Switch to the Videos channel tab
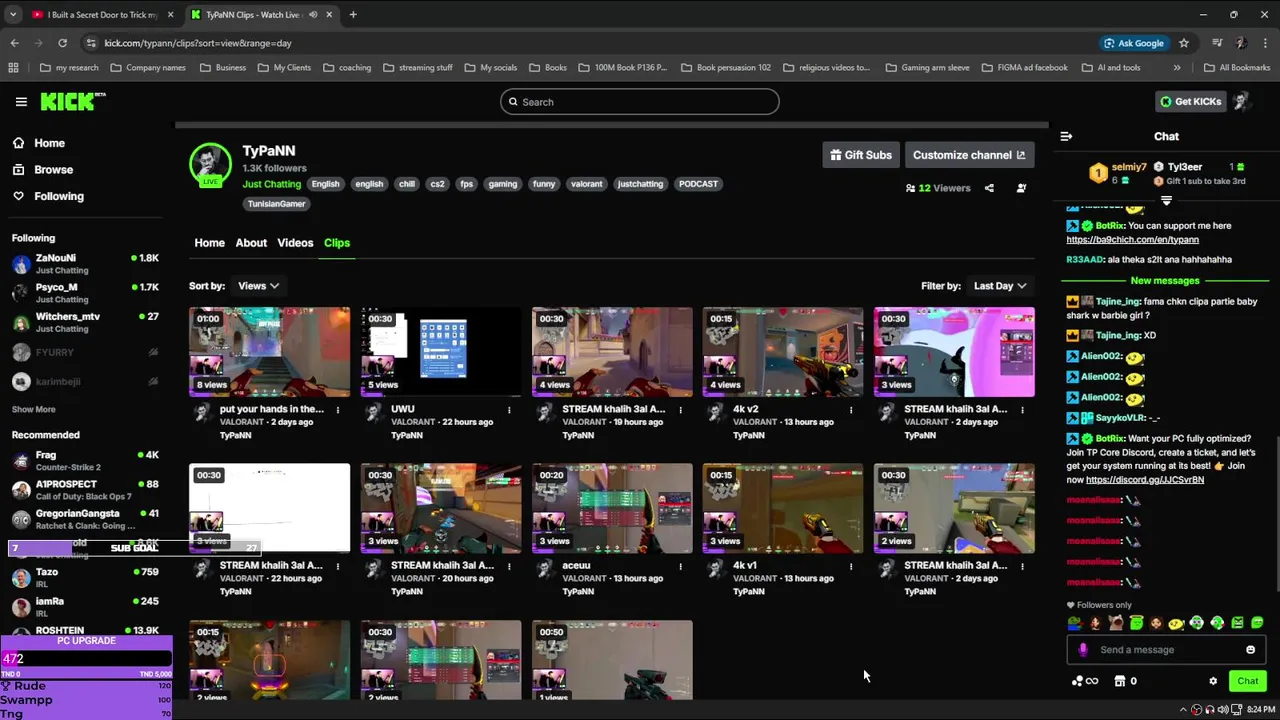Screen dimensions: 1280x720 coord(295,243)
